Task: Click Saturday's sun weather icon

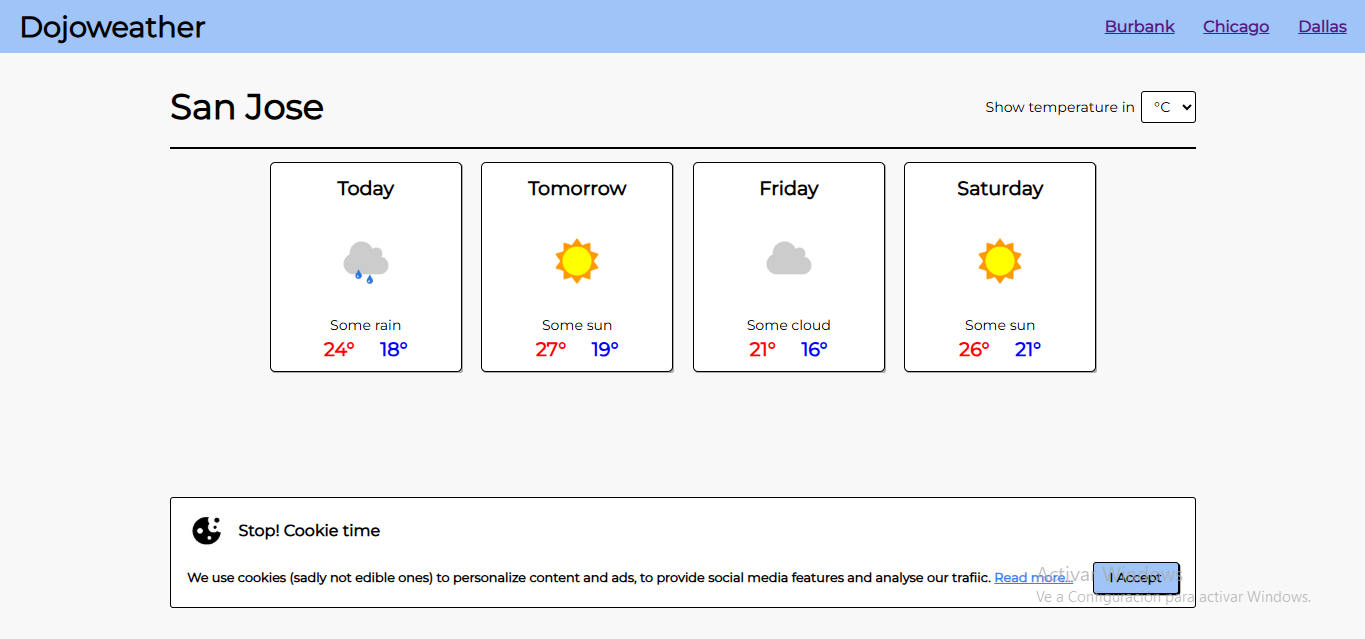Action: [999, 261]
